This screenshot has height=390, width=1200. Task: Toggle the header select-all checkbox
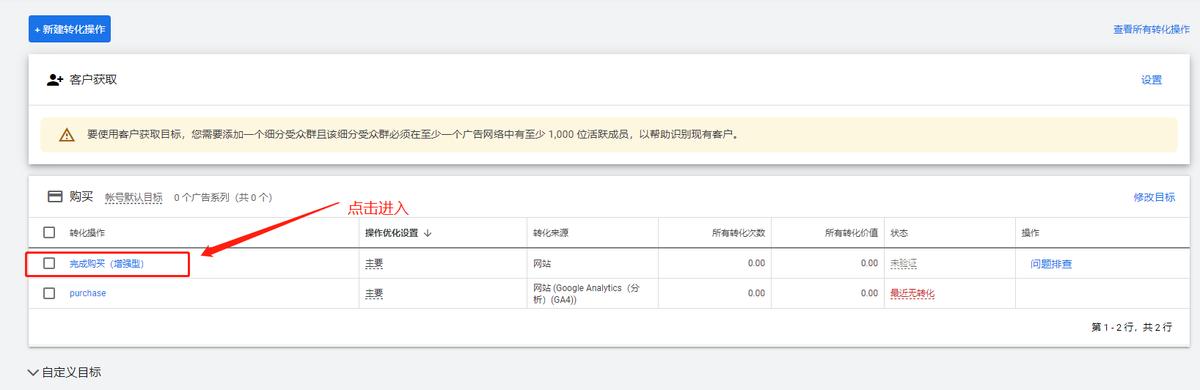pyautogui.click(x=49, y=232)
